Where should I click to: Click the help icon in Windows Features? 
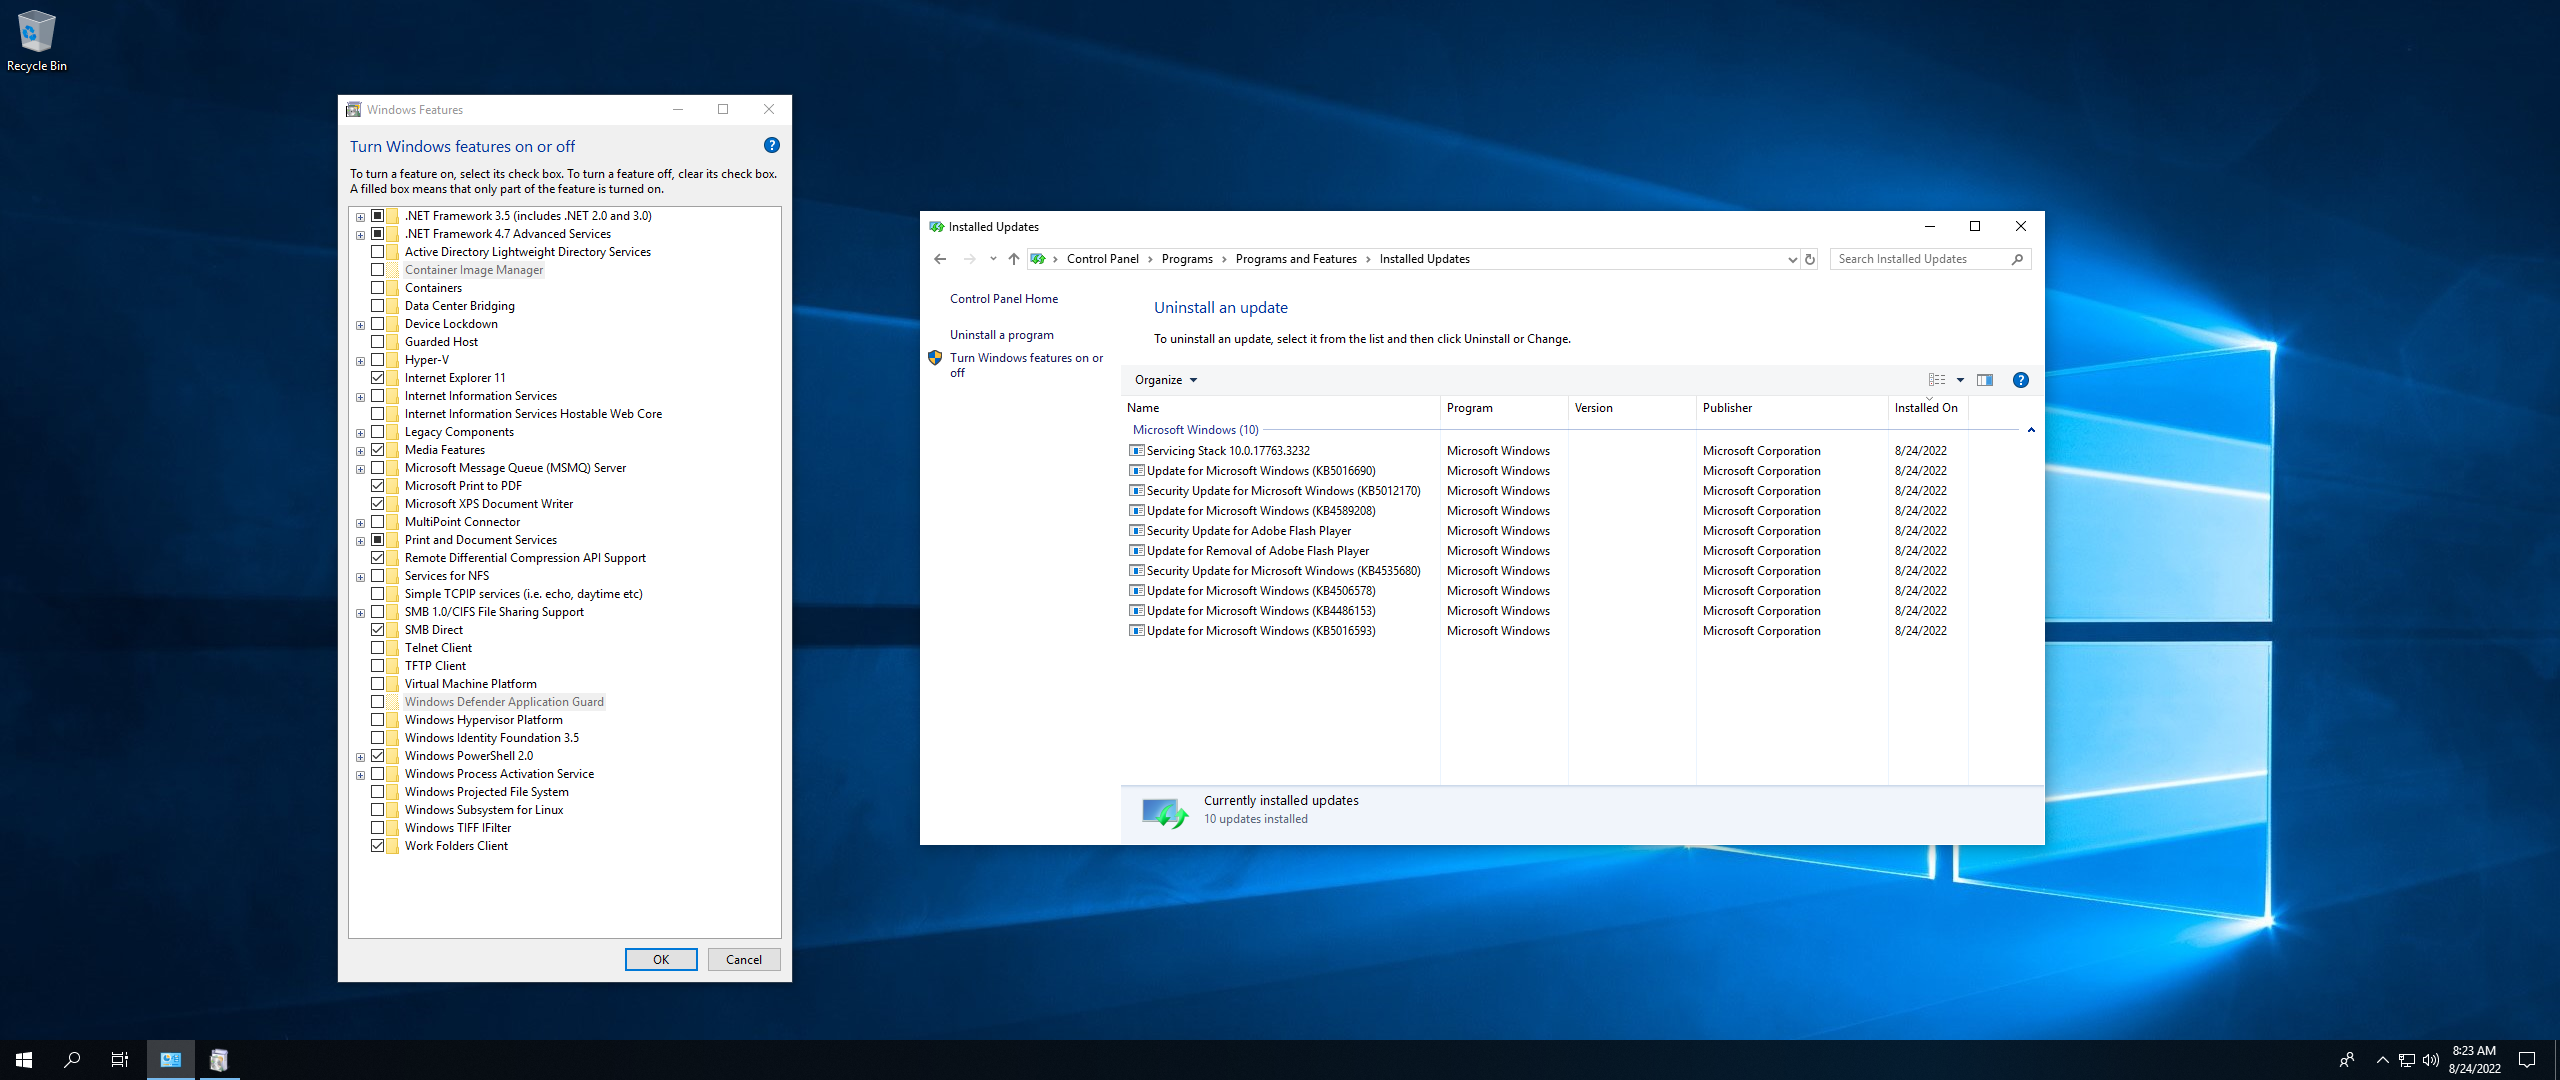point(772,145)
